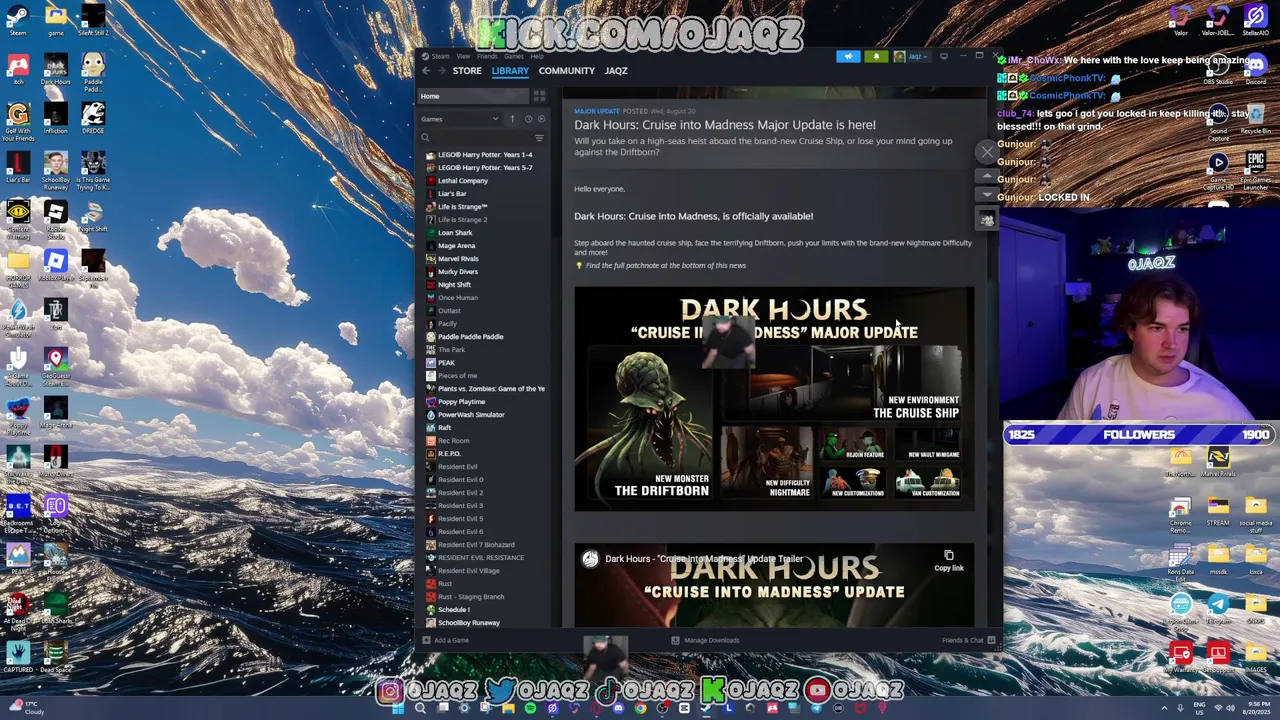Go back with Steam's back arrow

[x=426, y=71]
